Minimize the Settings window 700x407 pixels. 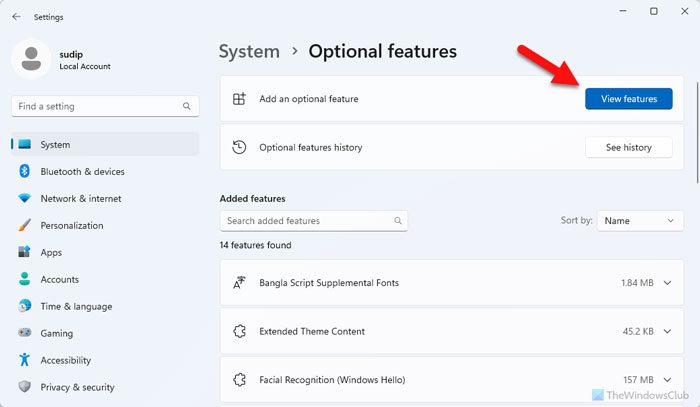(623, 11)
